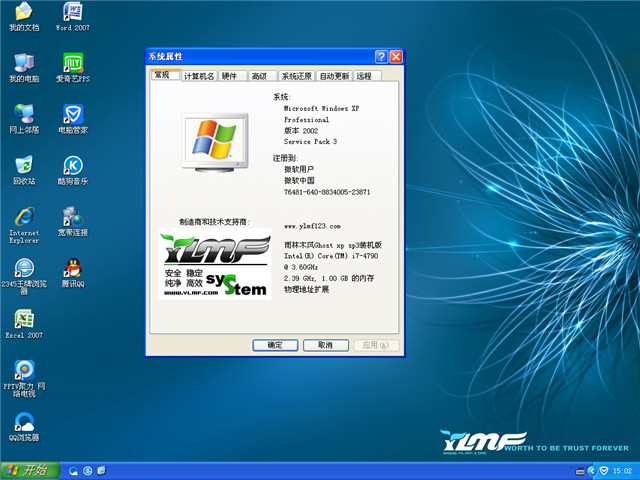Click the serial number 76481-640-8834005-23871
The image size is (640, 480).
(327, 192)
